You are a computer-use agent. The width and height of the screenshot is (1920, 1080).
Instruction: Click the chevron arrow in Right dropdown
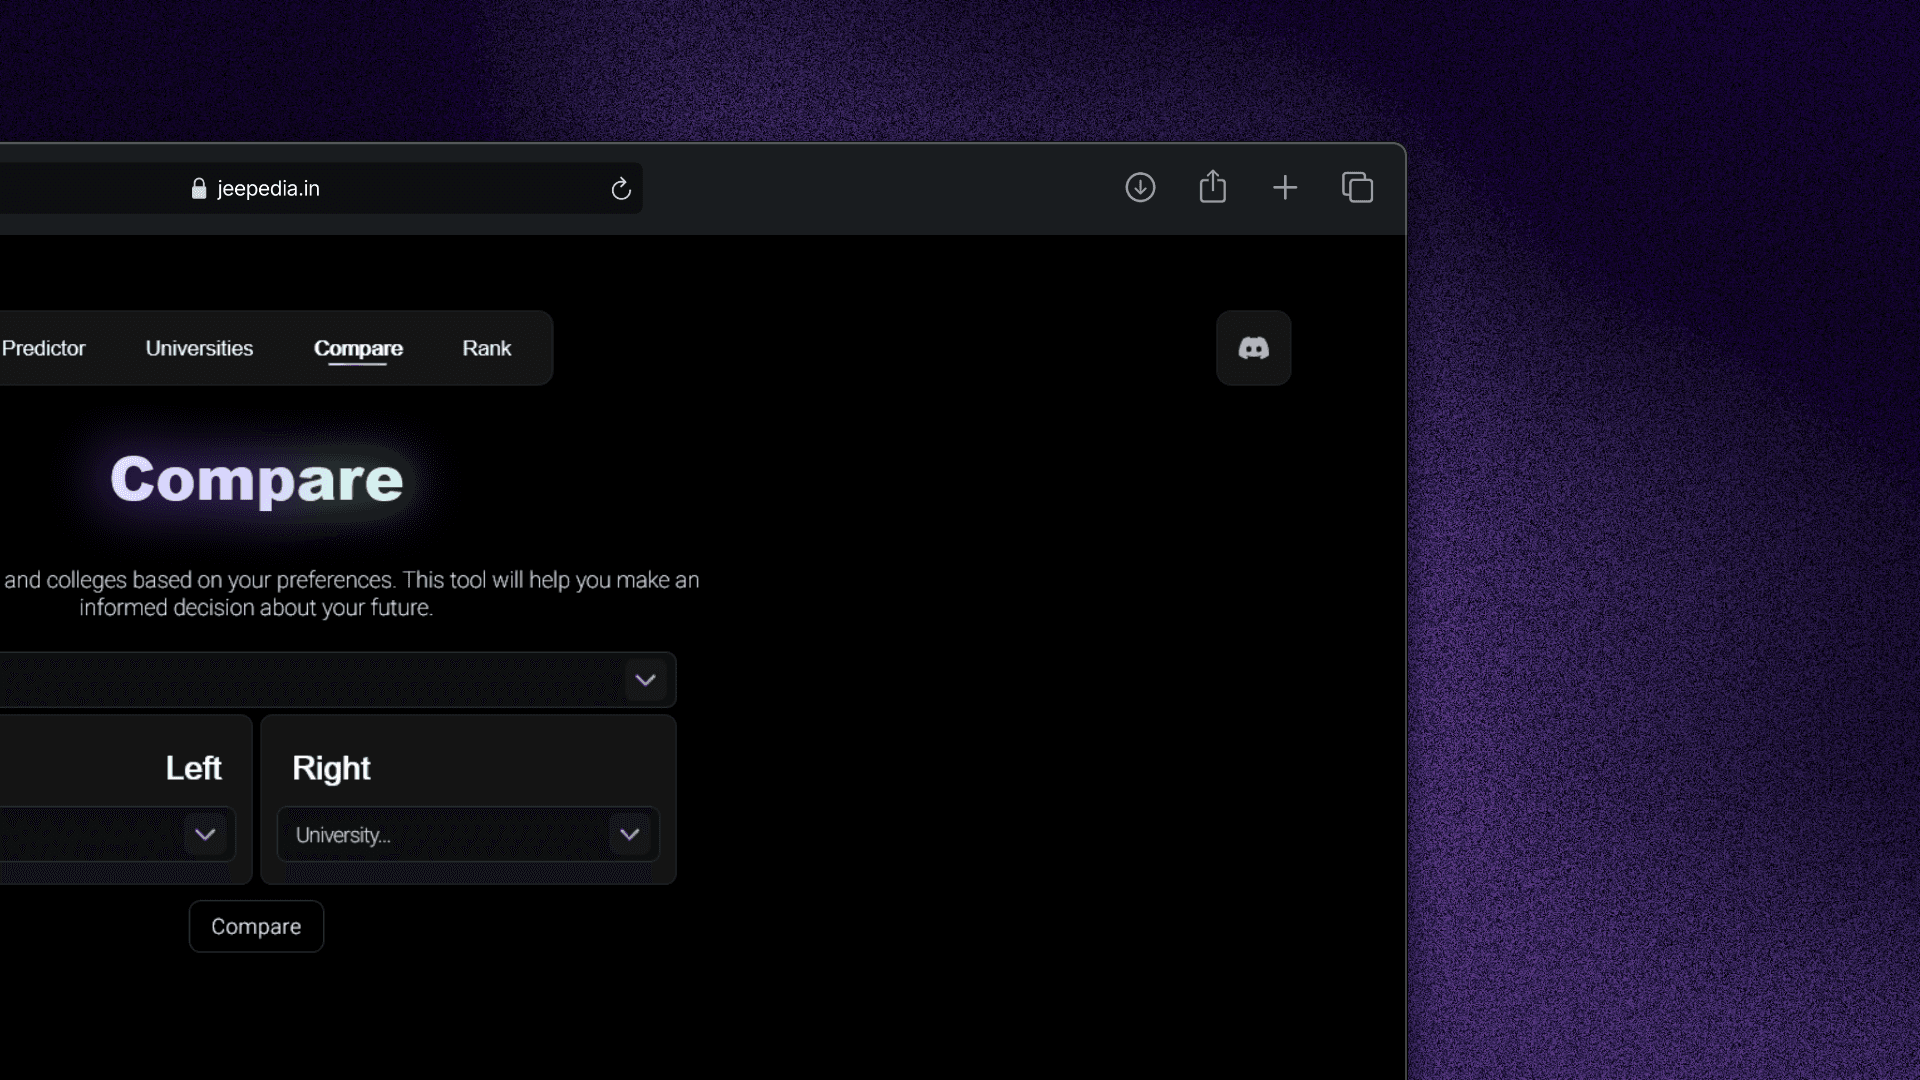point(629,834)
